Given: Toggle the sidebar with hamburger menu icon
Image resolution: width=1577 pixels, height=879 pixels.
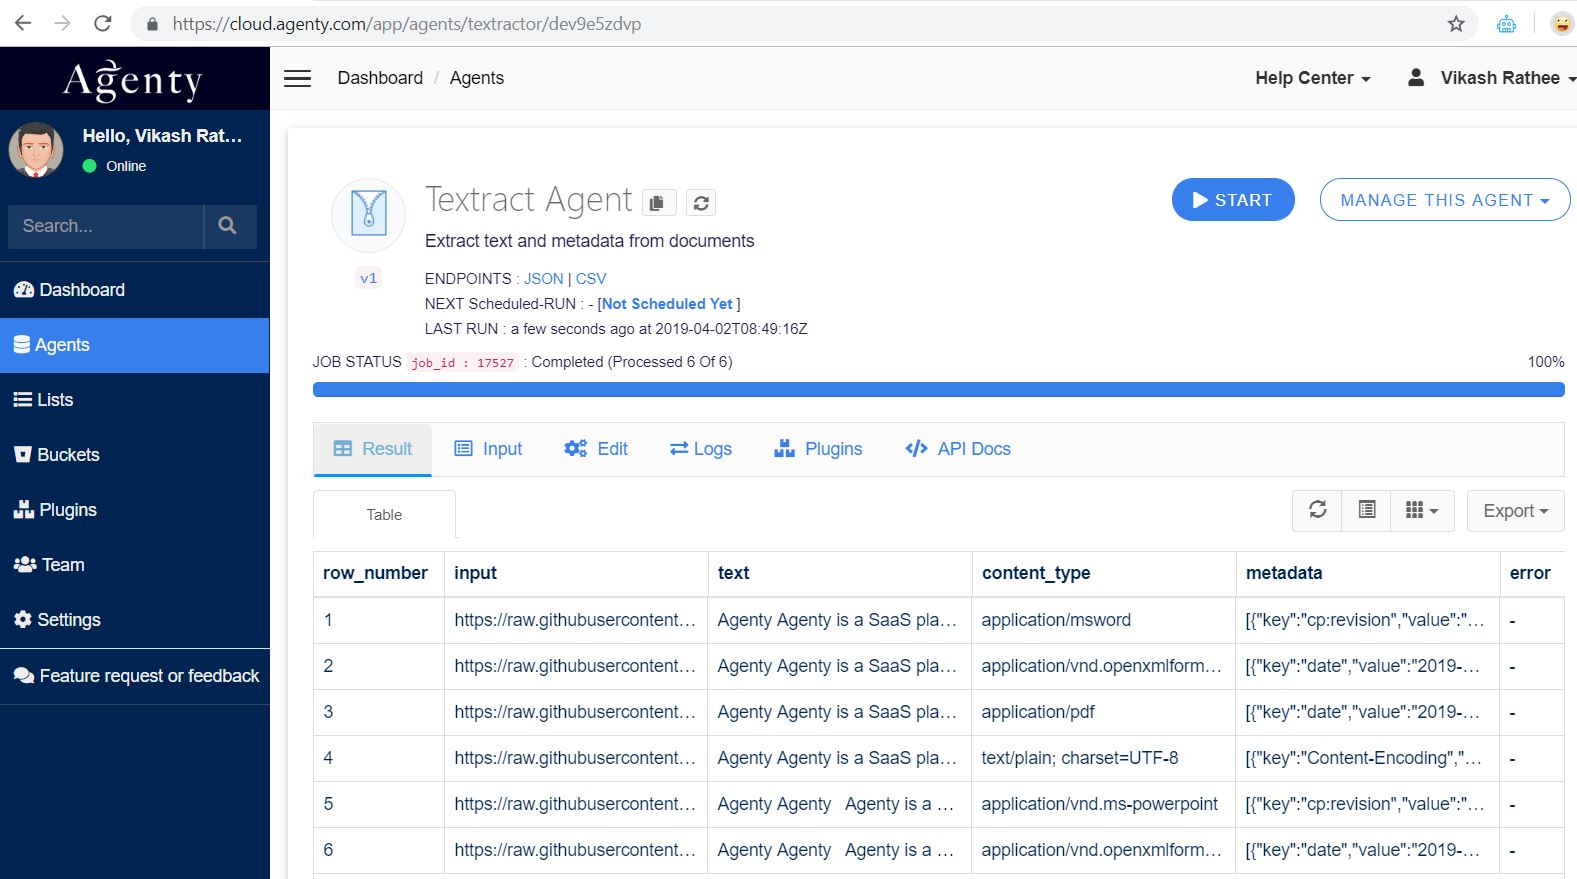Looking at the screenshot, I should click(298, 78).
